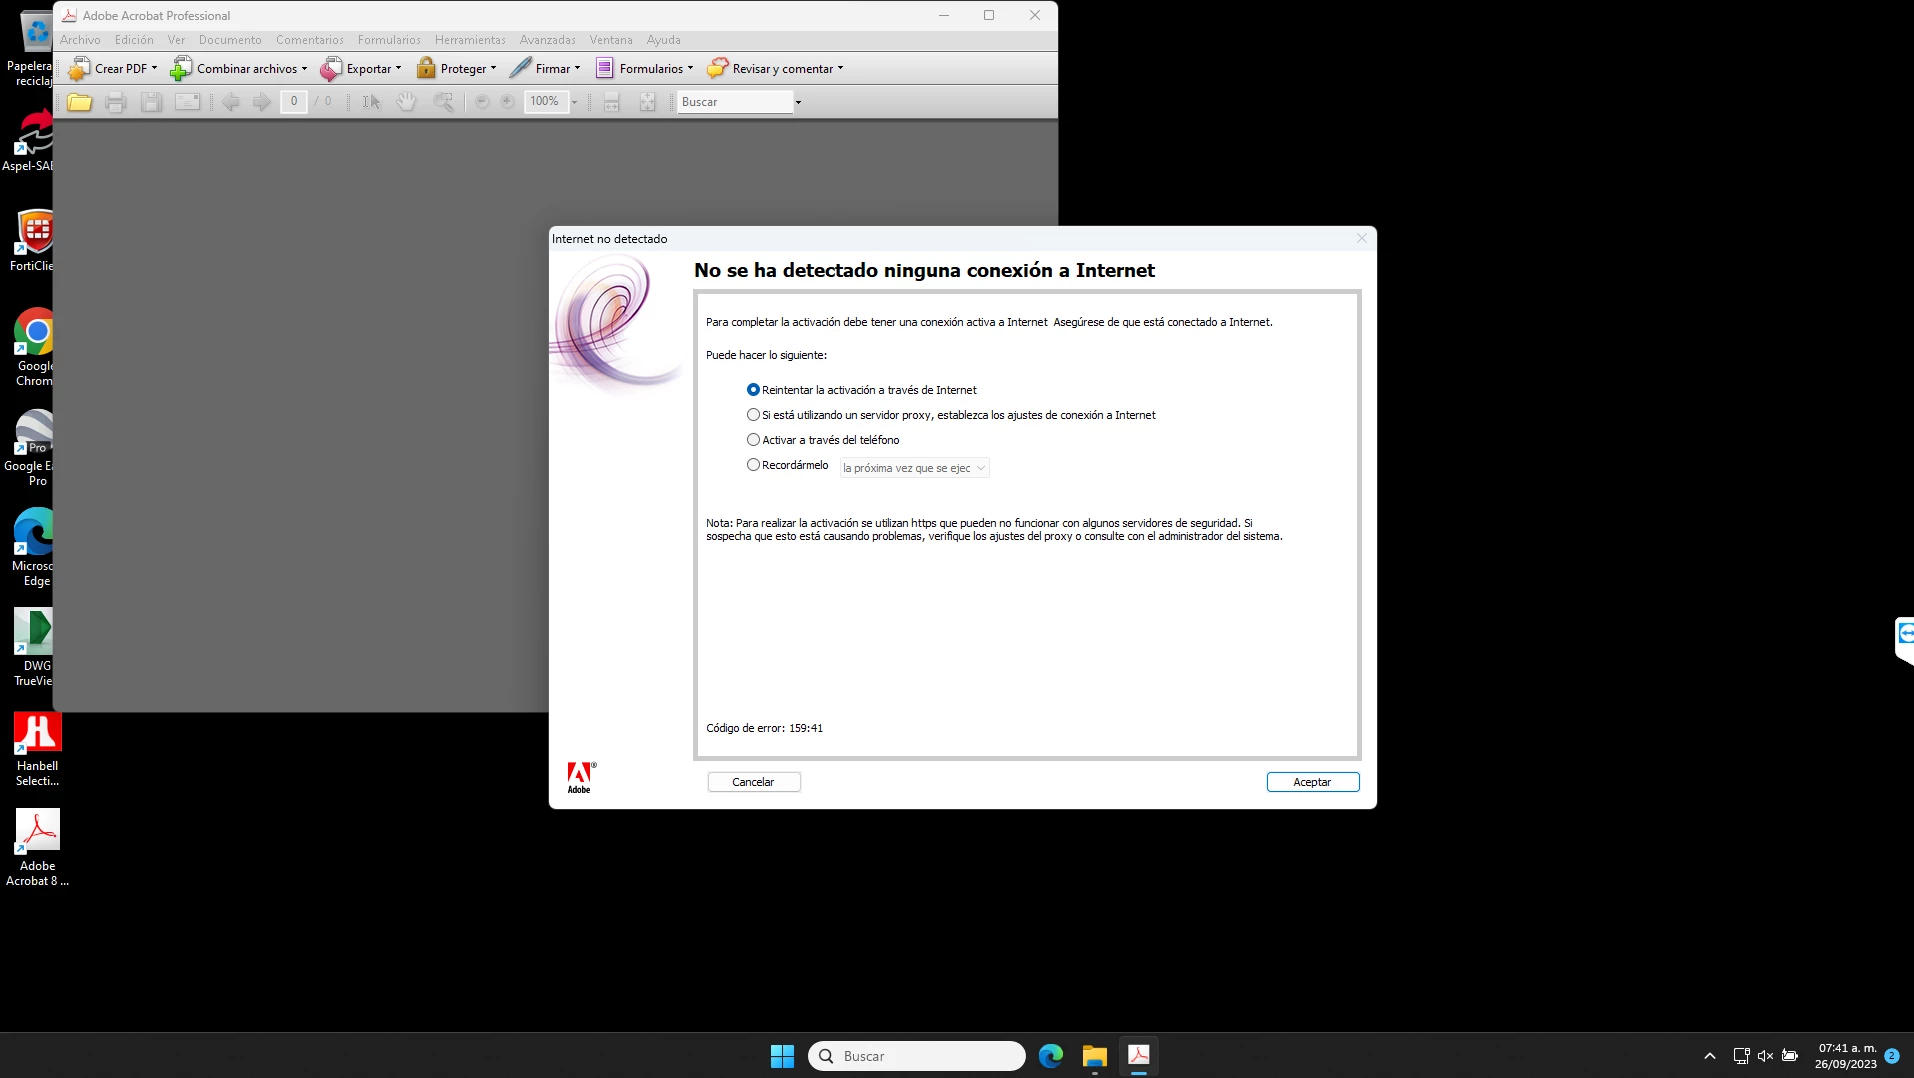1914x1078 pixels.
Task: Open the Crear PDF dropdown
Action: [112, 69]
